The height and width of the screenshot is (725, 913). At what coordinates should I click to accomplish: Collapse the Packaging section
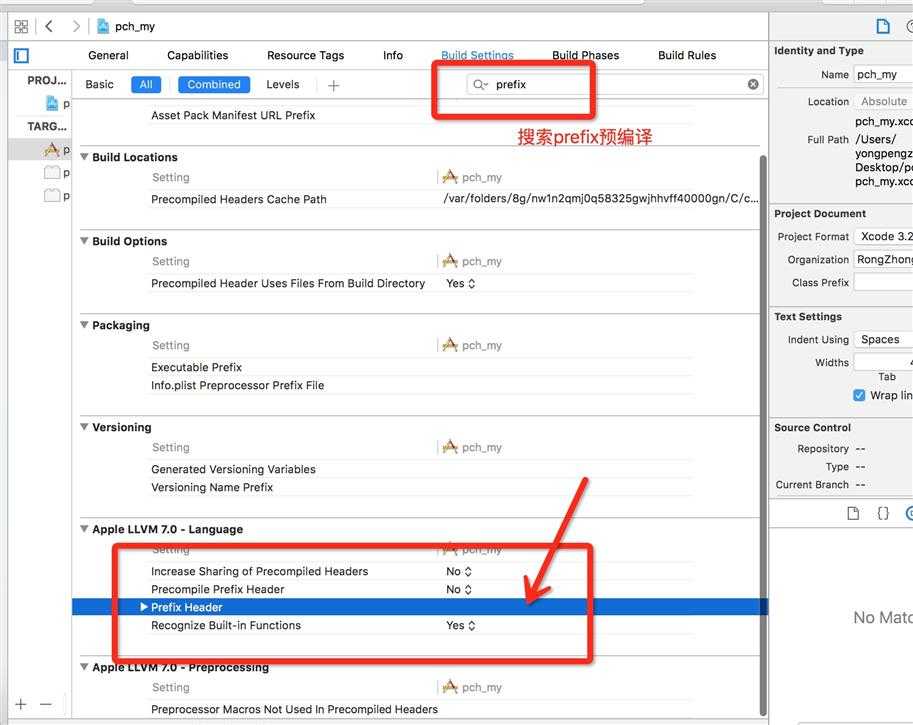(84, 324)
